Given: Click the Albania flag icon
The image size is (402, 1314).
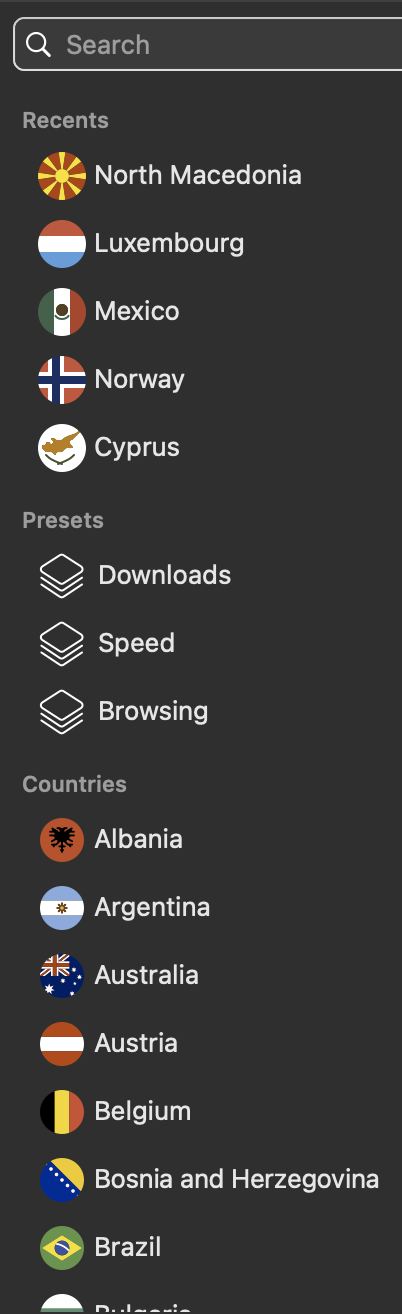Looking at the screenshot, I should tap(61, 840).
